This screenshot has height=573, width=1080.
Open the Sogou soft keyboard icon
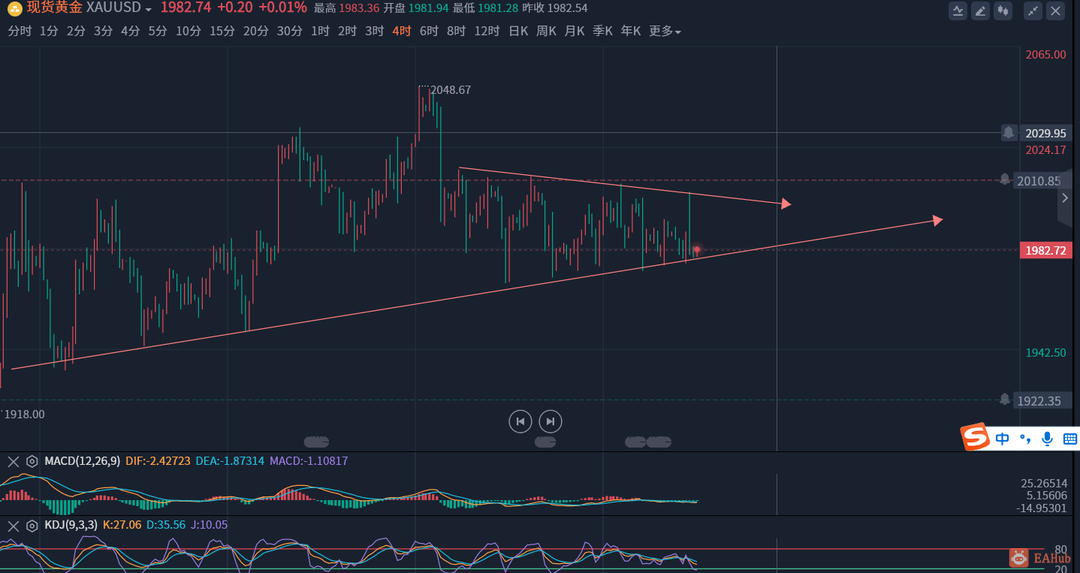click(x=1070, y=439)
